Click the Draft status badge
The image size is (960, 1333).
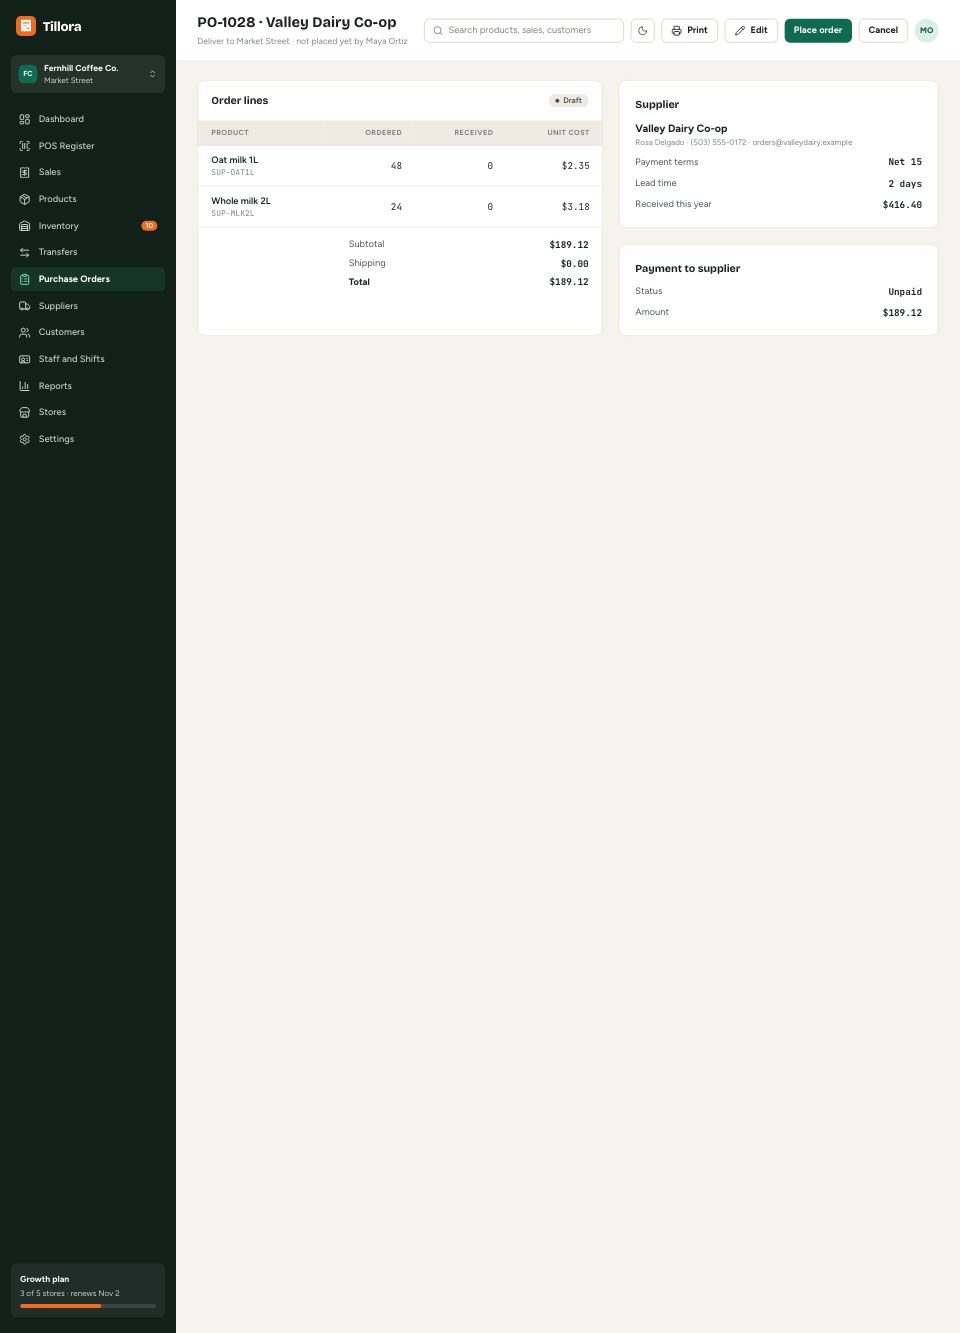click(x=568, y=100)
